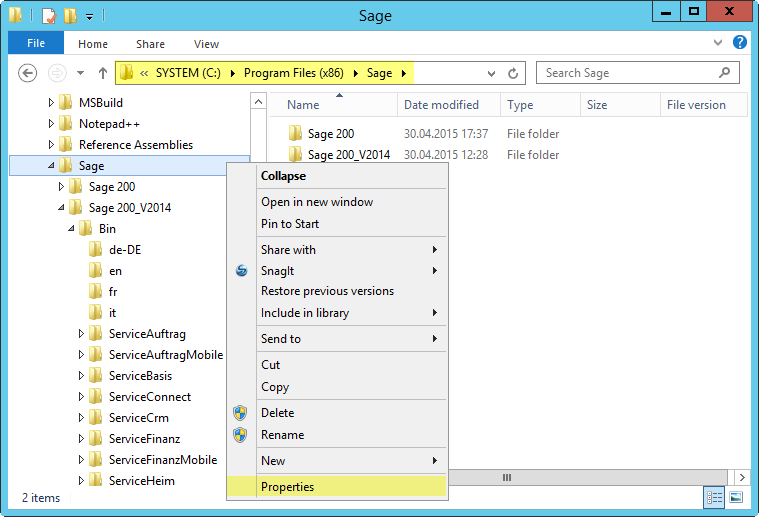Click the New folder quick access icon
Image resolution: width=759 pixels, height=517 pixels.
coord(71,16)
